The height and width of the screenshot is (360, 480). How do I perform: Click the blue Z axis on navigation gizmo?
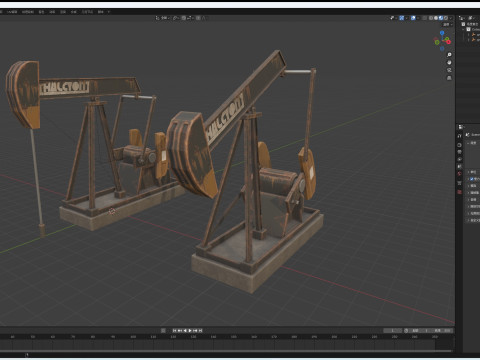tap(442, 33)
